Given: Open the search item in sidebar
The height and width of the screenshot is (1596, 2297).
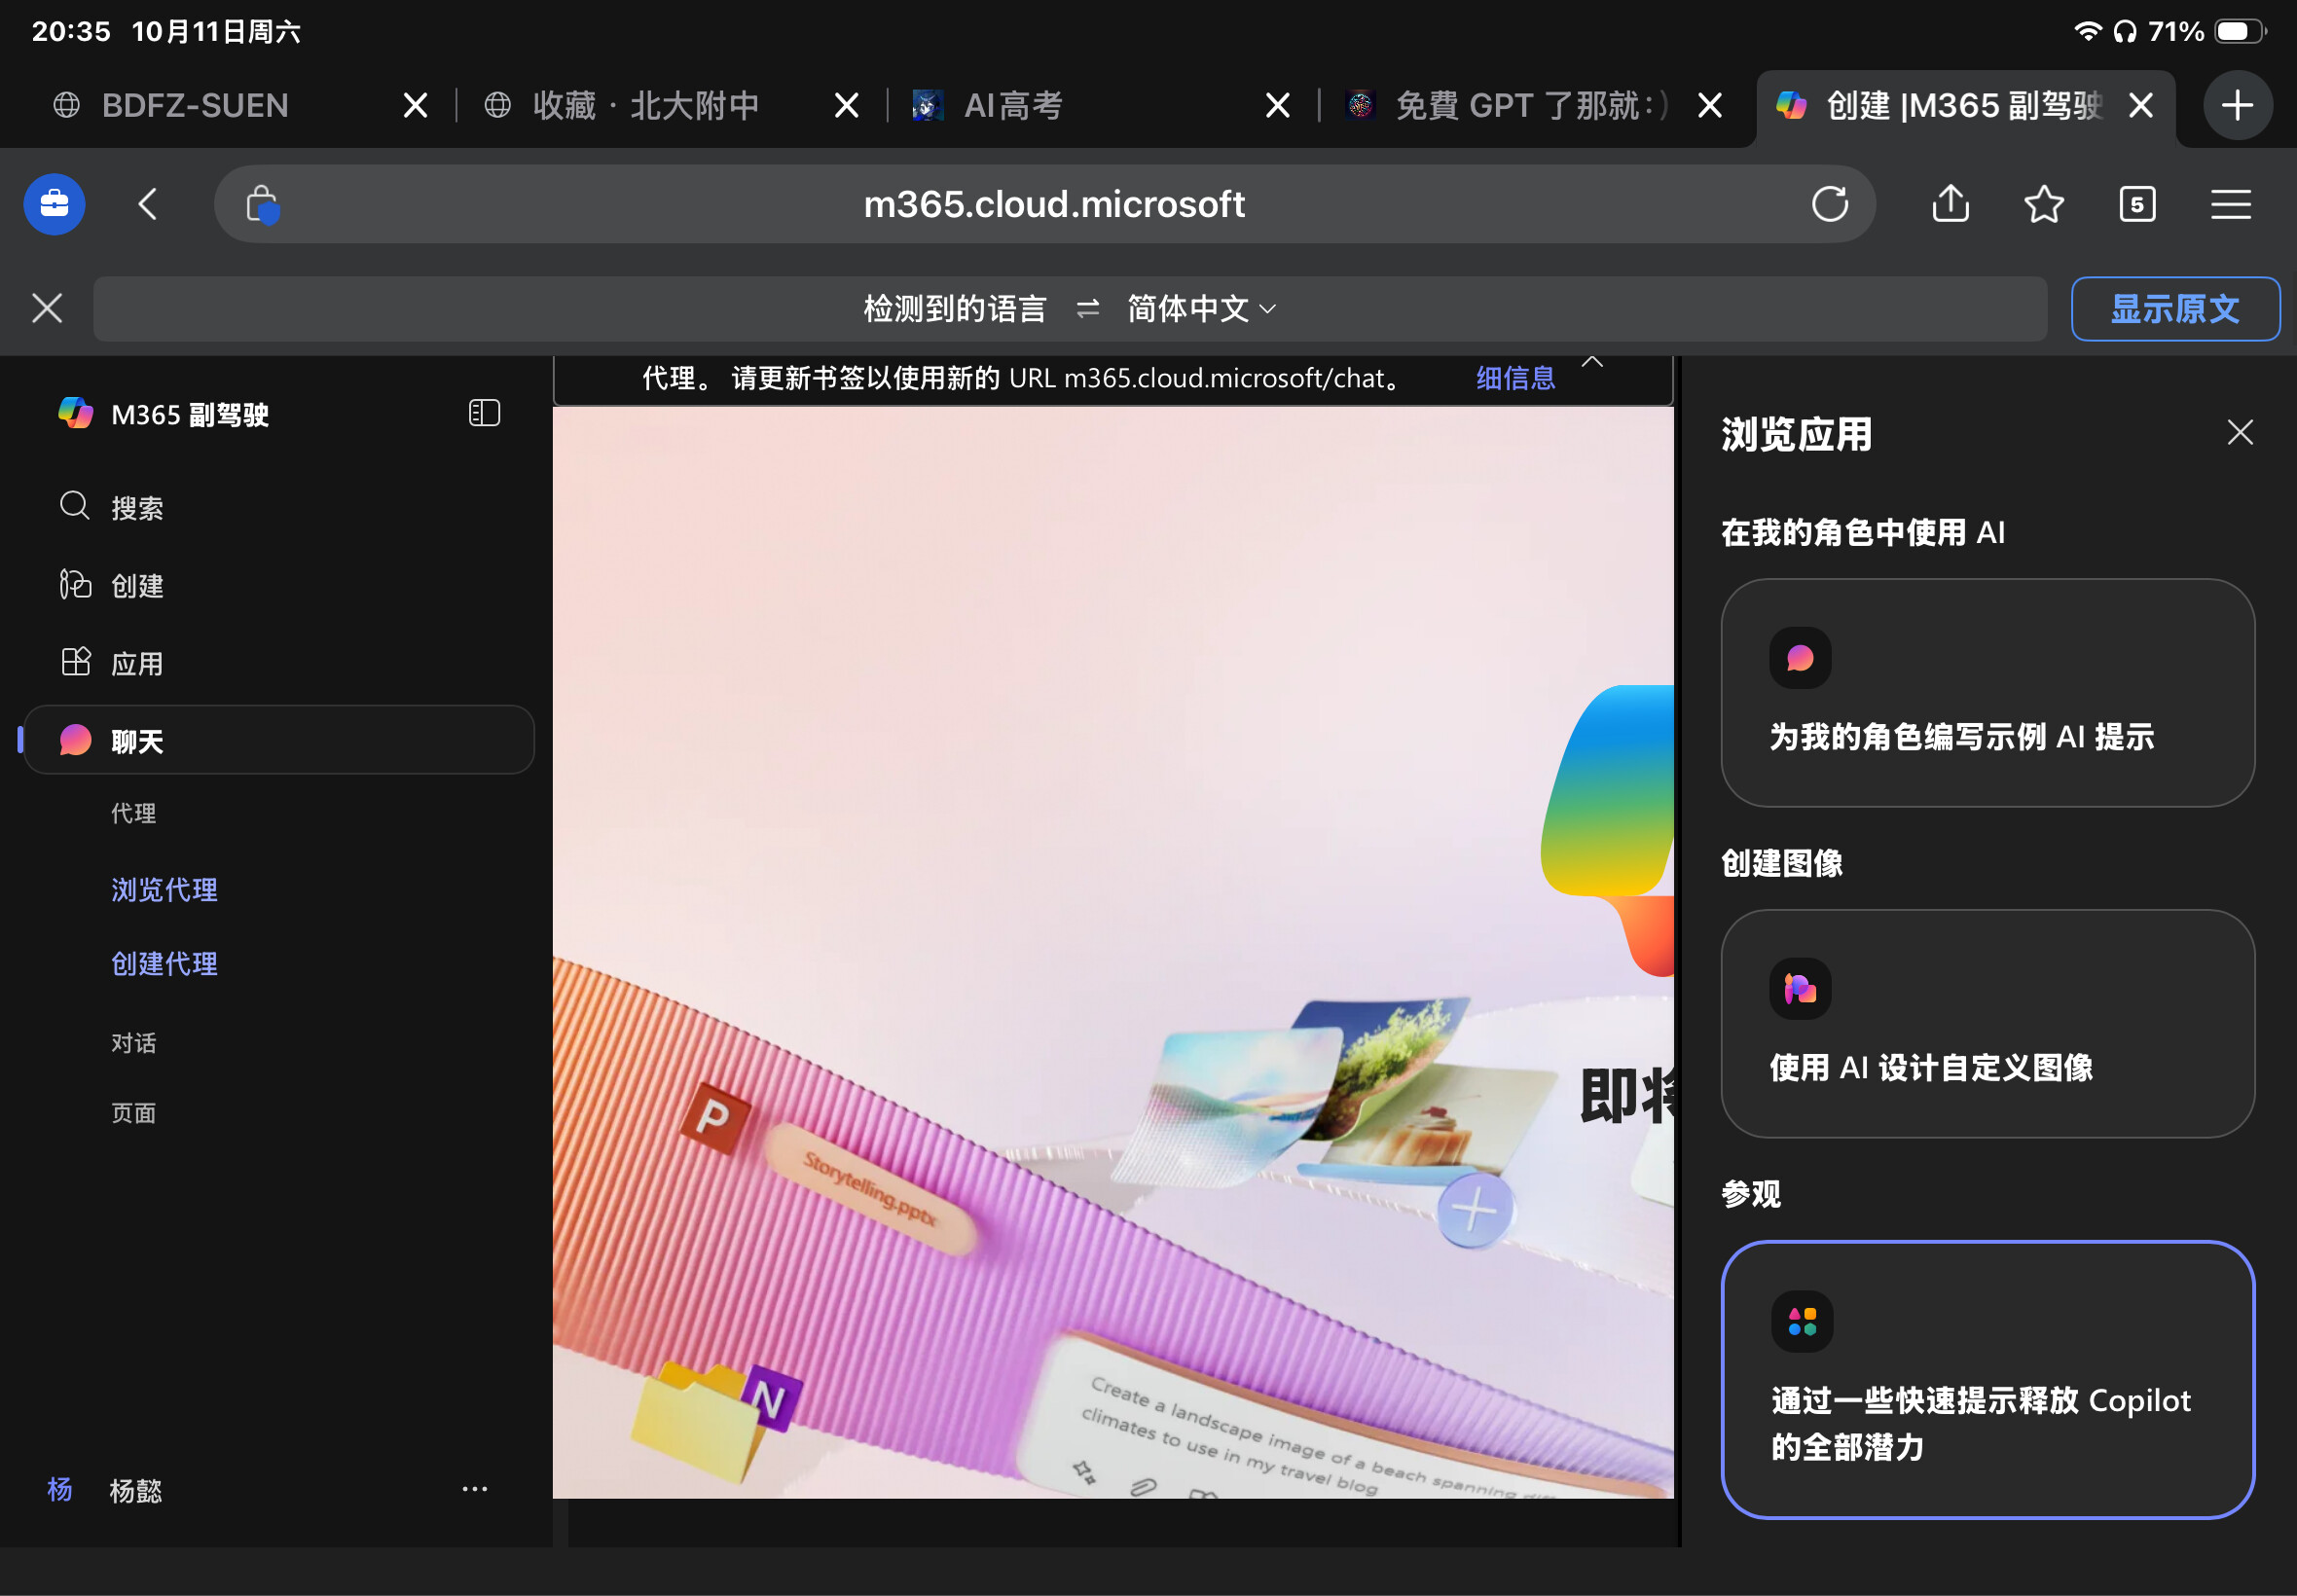Looking at the screenshot, I should 136,508.
